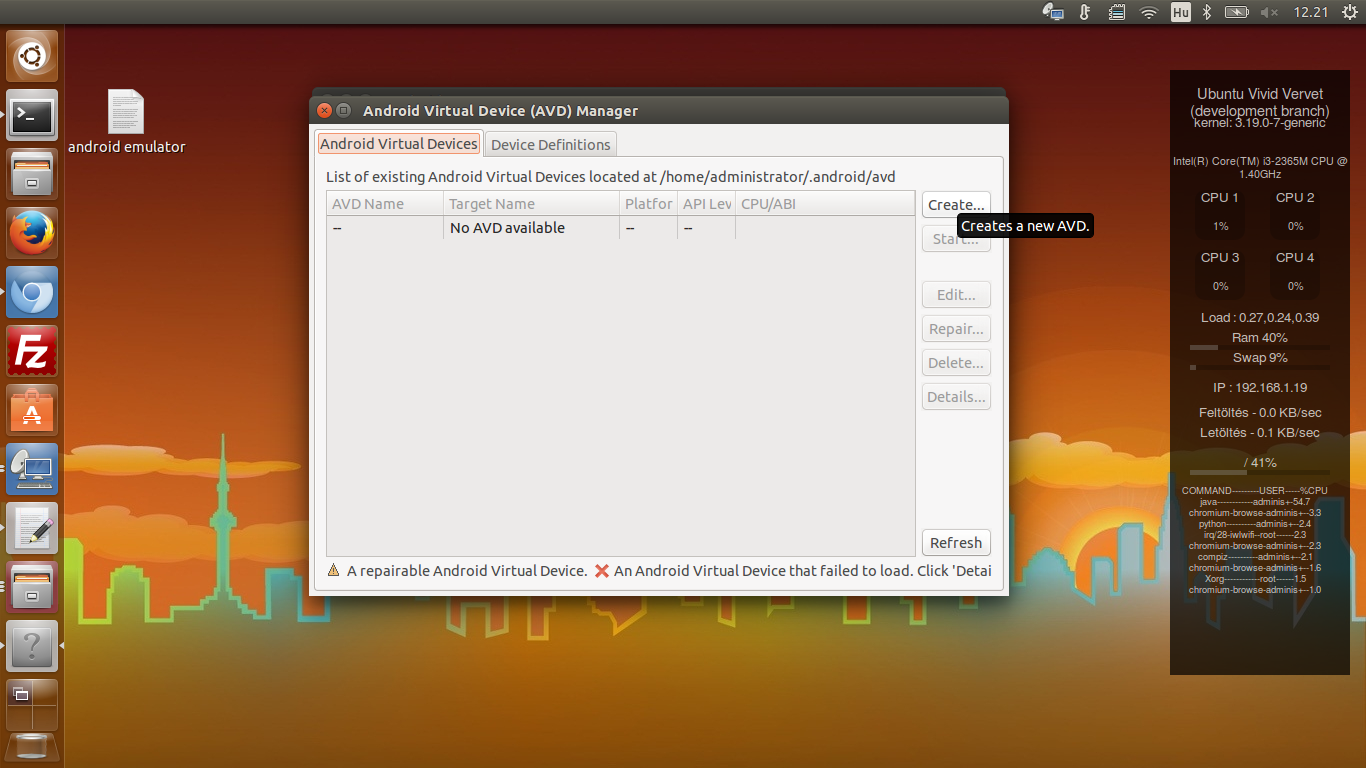1366x768 pixels.
Task: Switch to the Device Definitions tab
Action: (550, 145)
